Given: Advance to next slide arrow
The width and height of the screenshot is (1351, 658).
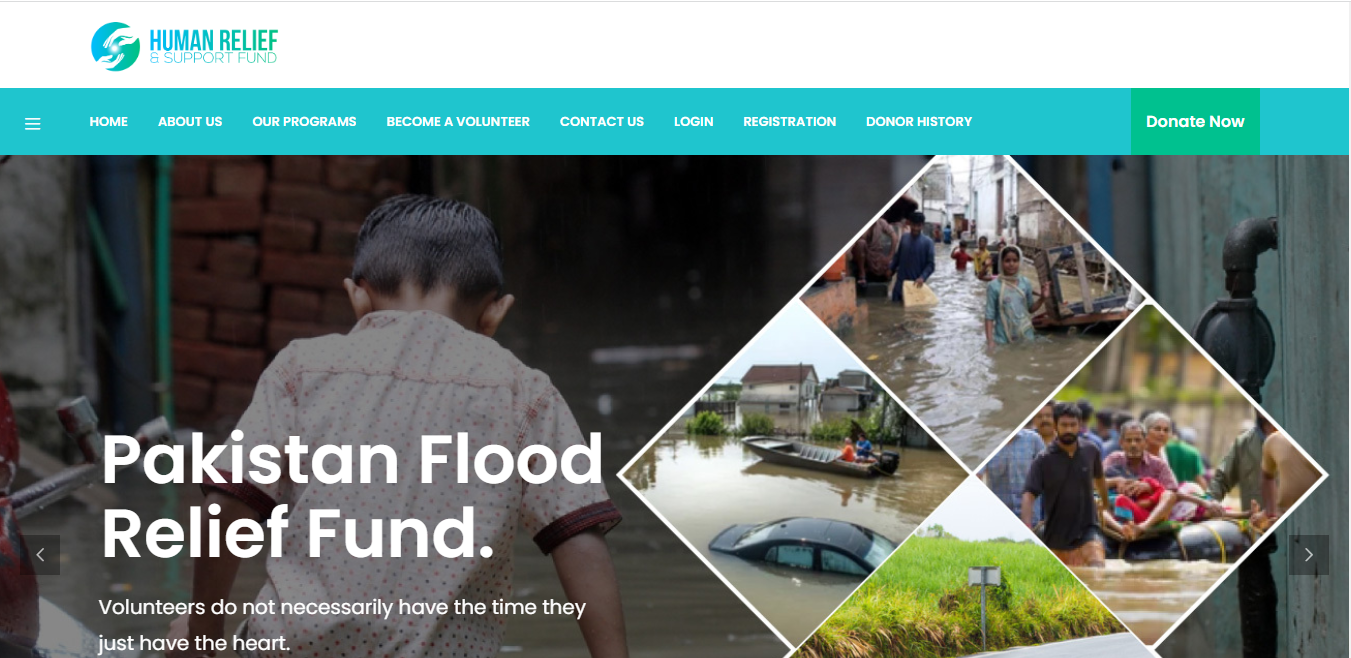Looking at the screenshot, I should [x=1308, y=555].
